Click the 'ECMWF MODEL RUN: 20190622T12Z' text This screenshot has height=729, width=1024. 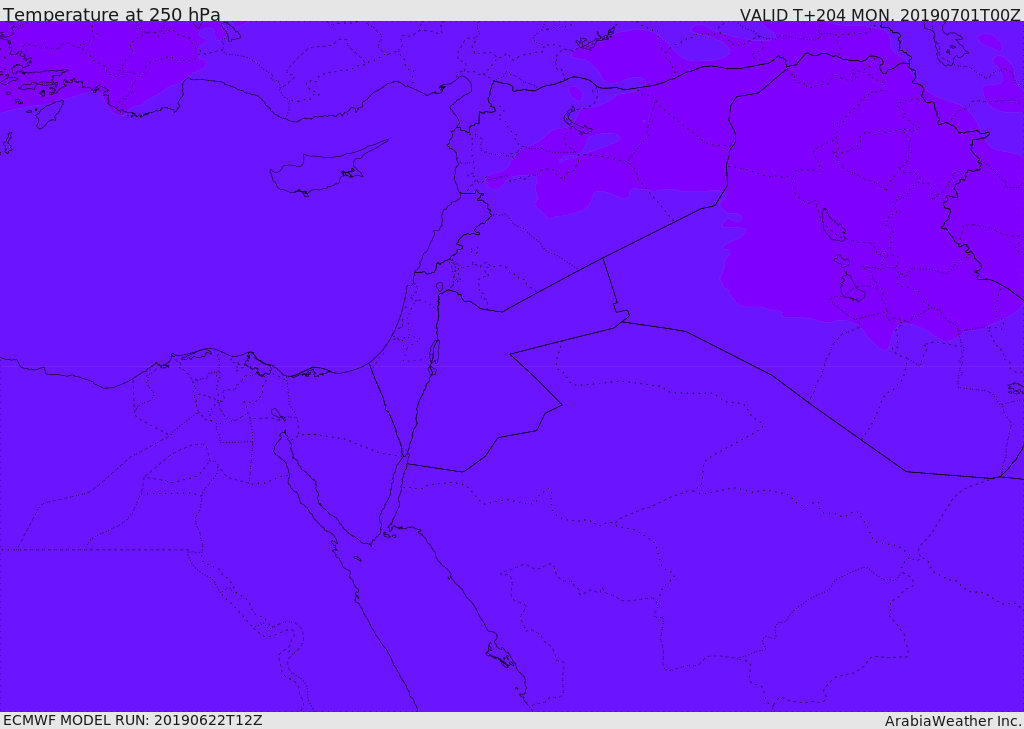[x=133, y=720]
